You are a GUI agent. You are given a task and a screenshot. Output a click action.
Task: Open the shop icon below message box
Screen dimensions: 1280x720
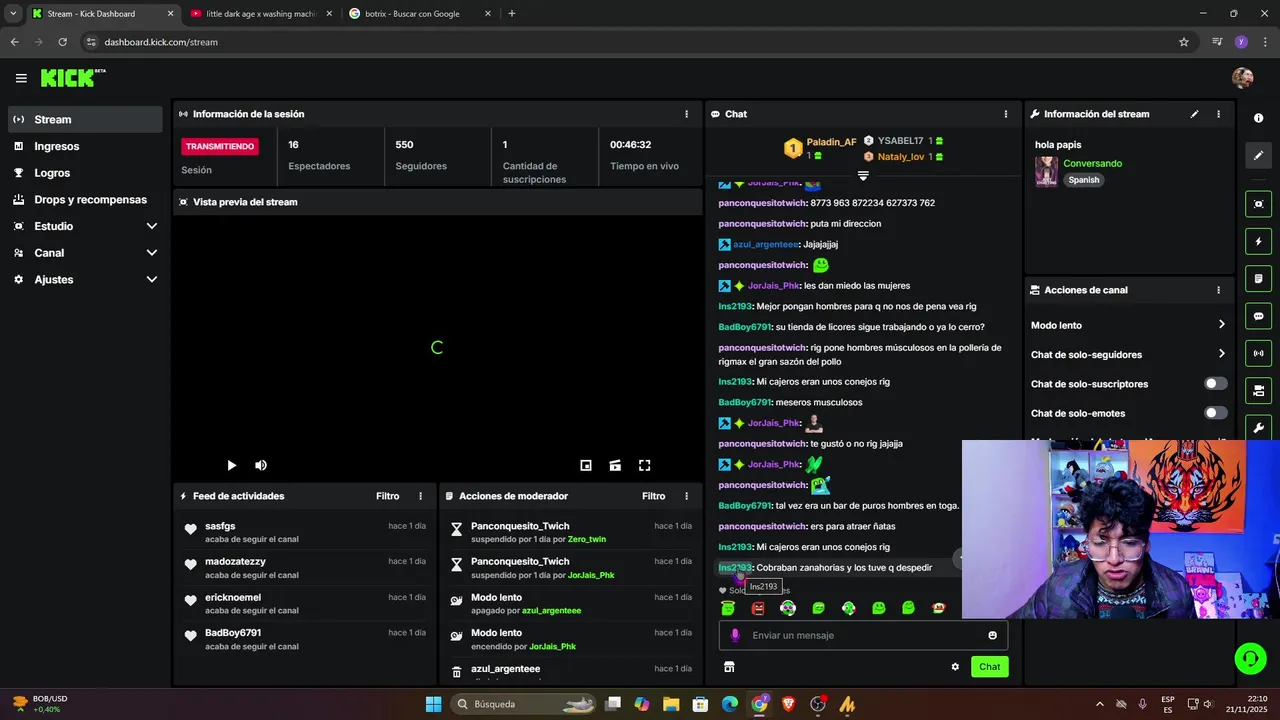click(x=729, y=667)
